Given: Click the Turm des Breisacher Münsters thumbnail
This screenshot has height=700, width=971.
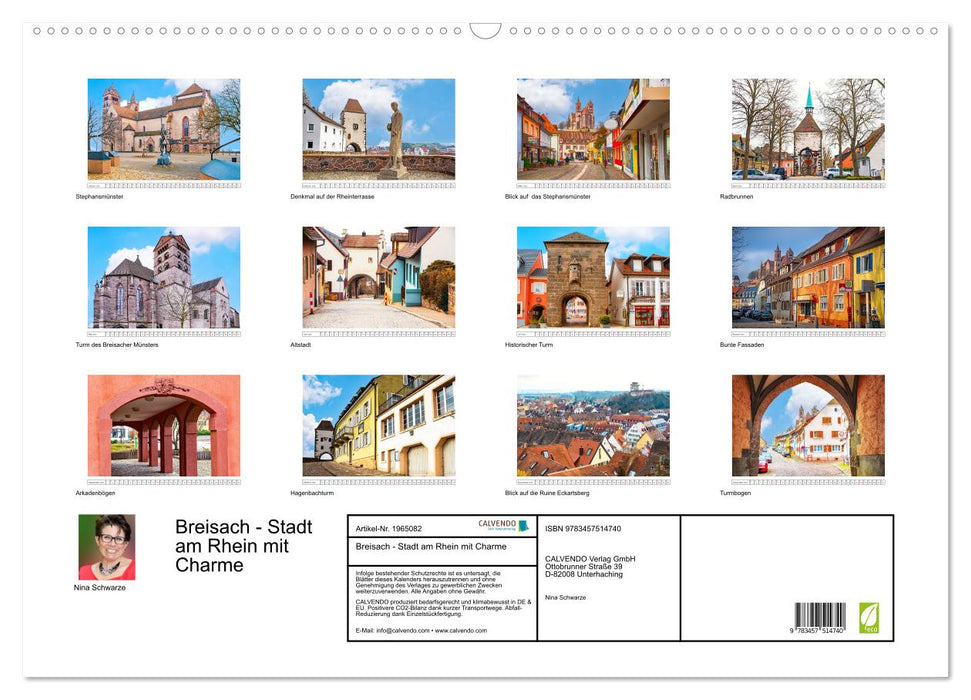Looking at the screenshot, I should click(163, 278).
